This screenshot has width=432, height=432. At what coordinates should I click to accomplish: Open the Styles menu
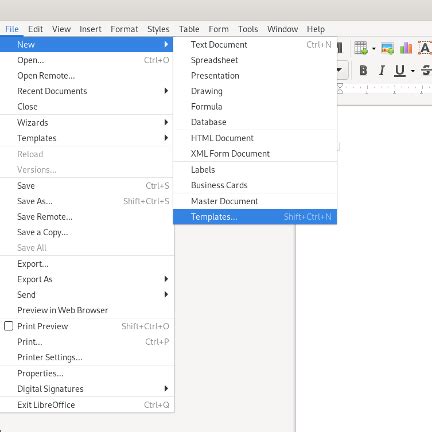158,29
